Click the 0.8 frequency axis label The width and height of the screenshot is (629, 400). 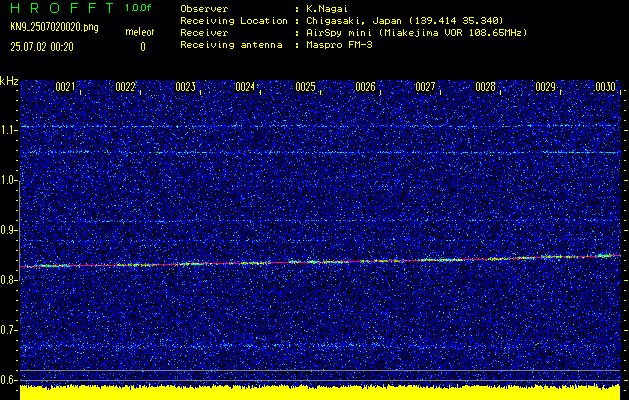coord(8,280)
